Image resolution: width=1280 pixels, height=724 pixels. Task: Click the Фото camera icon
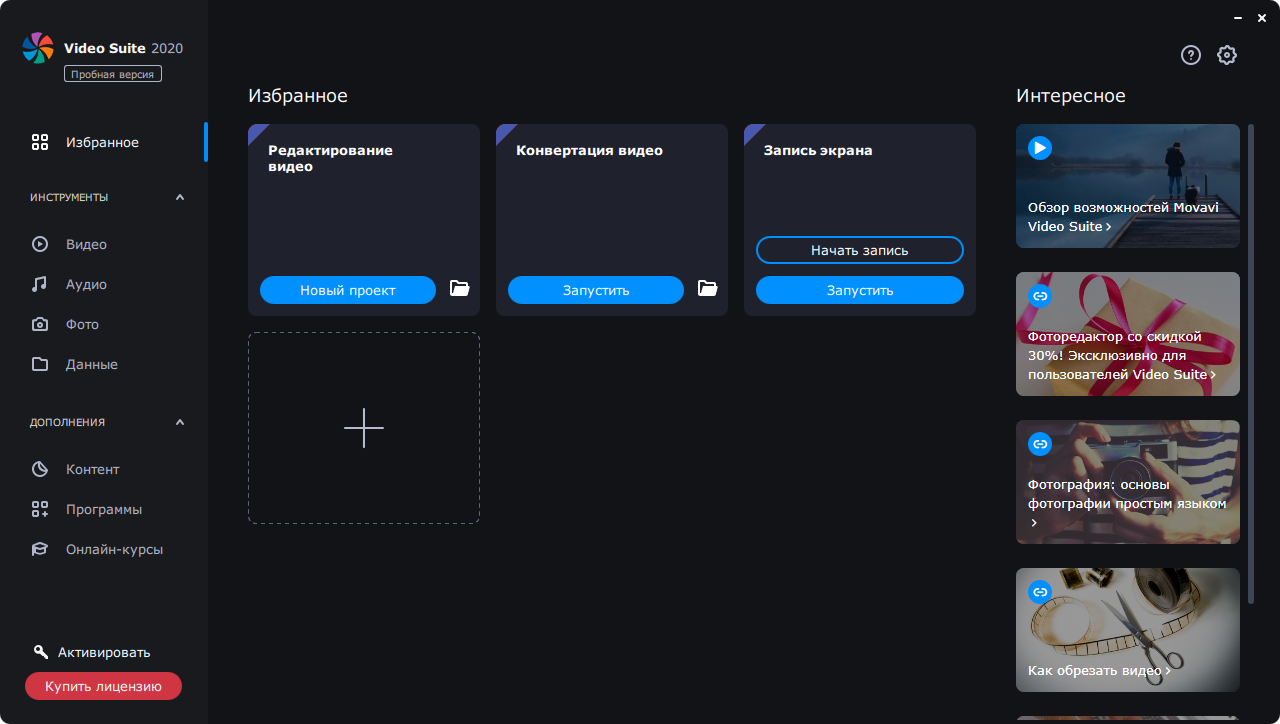(40, 324)
